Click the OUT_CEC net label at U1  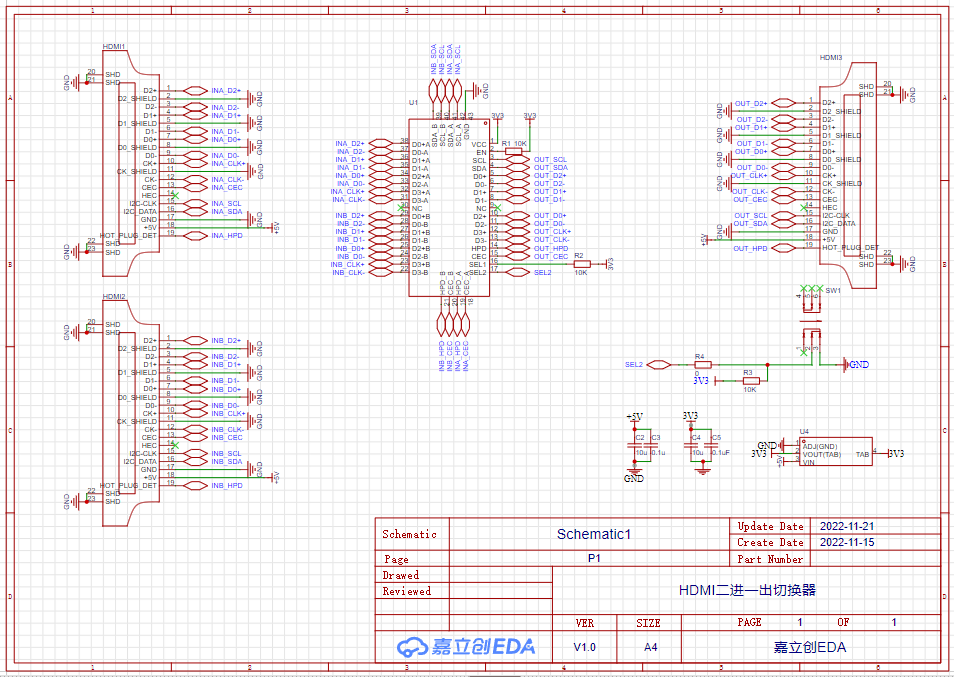[551, 257]
